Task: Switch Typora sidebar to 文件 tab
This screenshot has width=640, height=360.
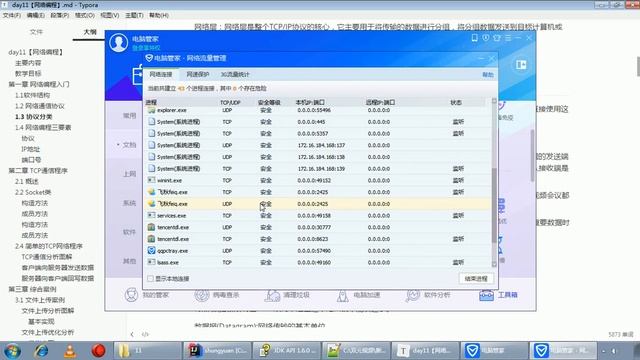Action: tap(36, 32)
